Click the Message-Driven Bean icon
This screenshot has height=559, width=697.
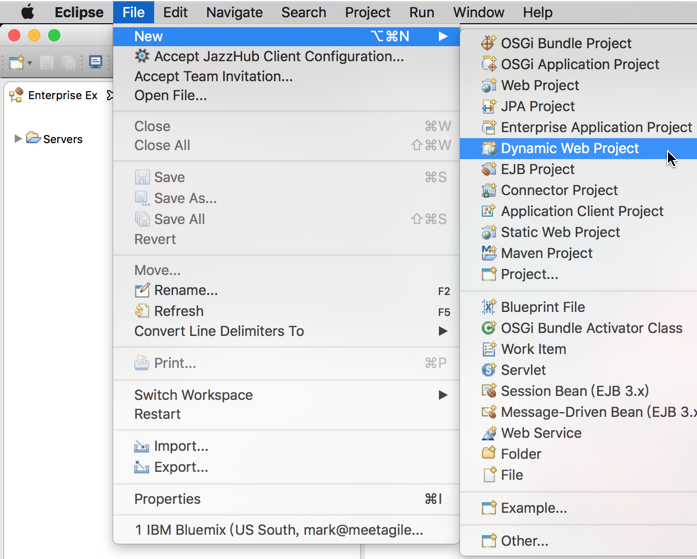pos(489,412)
